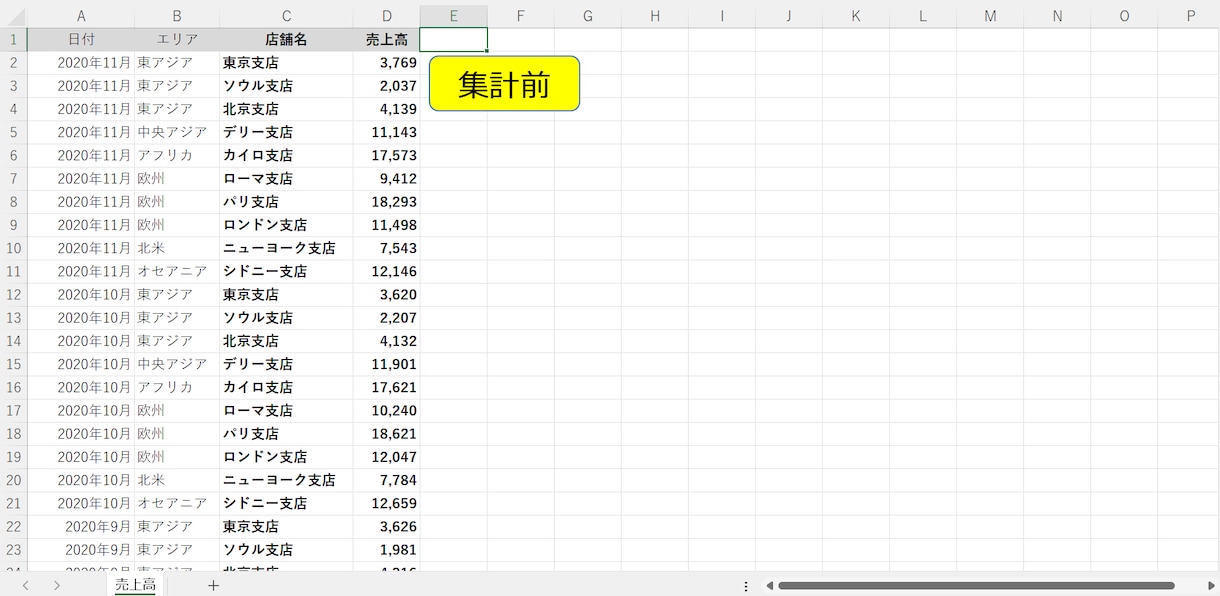The image size is (1220, 596).
Task: Select 北米 cell in row 10
Action: point(177,248)
